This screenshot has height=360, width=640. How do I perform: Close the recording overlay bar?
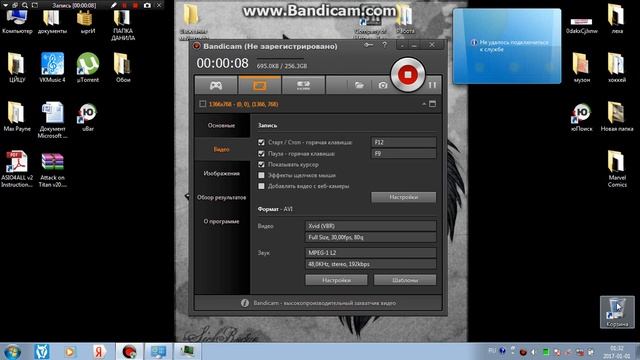(159, 5)
